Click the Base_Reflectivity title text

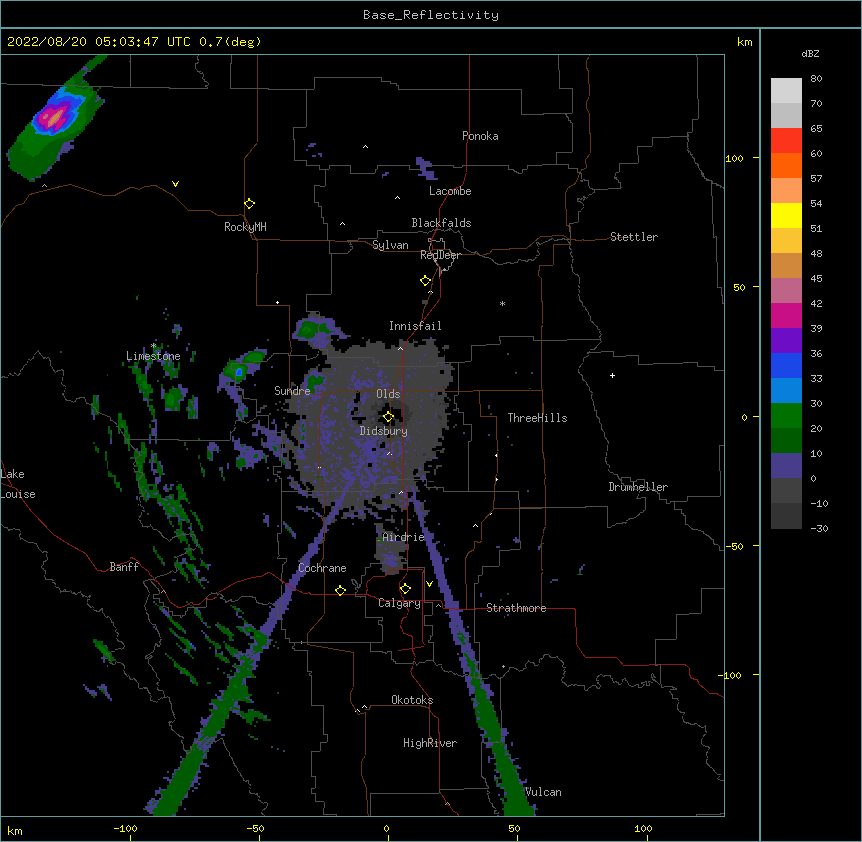431,15
